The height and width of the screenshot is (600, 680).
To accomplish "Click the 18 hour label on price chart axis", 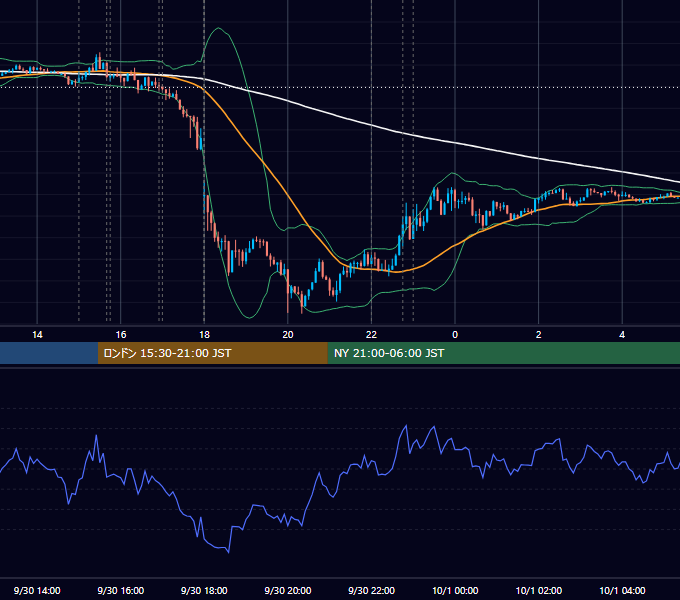I will [204, 335].
